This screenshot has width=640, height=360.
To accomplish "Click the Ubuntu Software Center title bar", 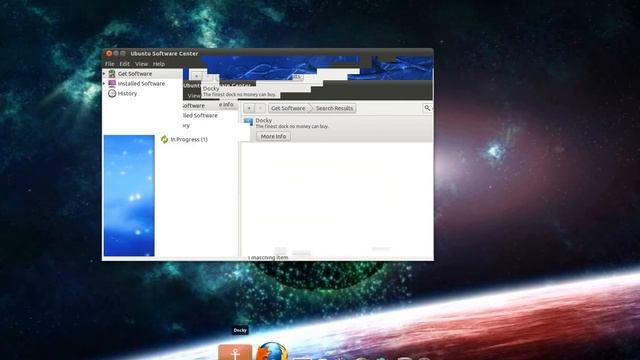I will click(x=268, y=53).
